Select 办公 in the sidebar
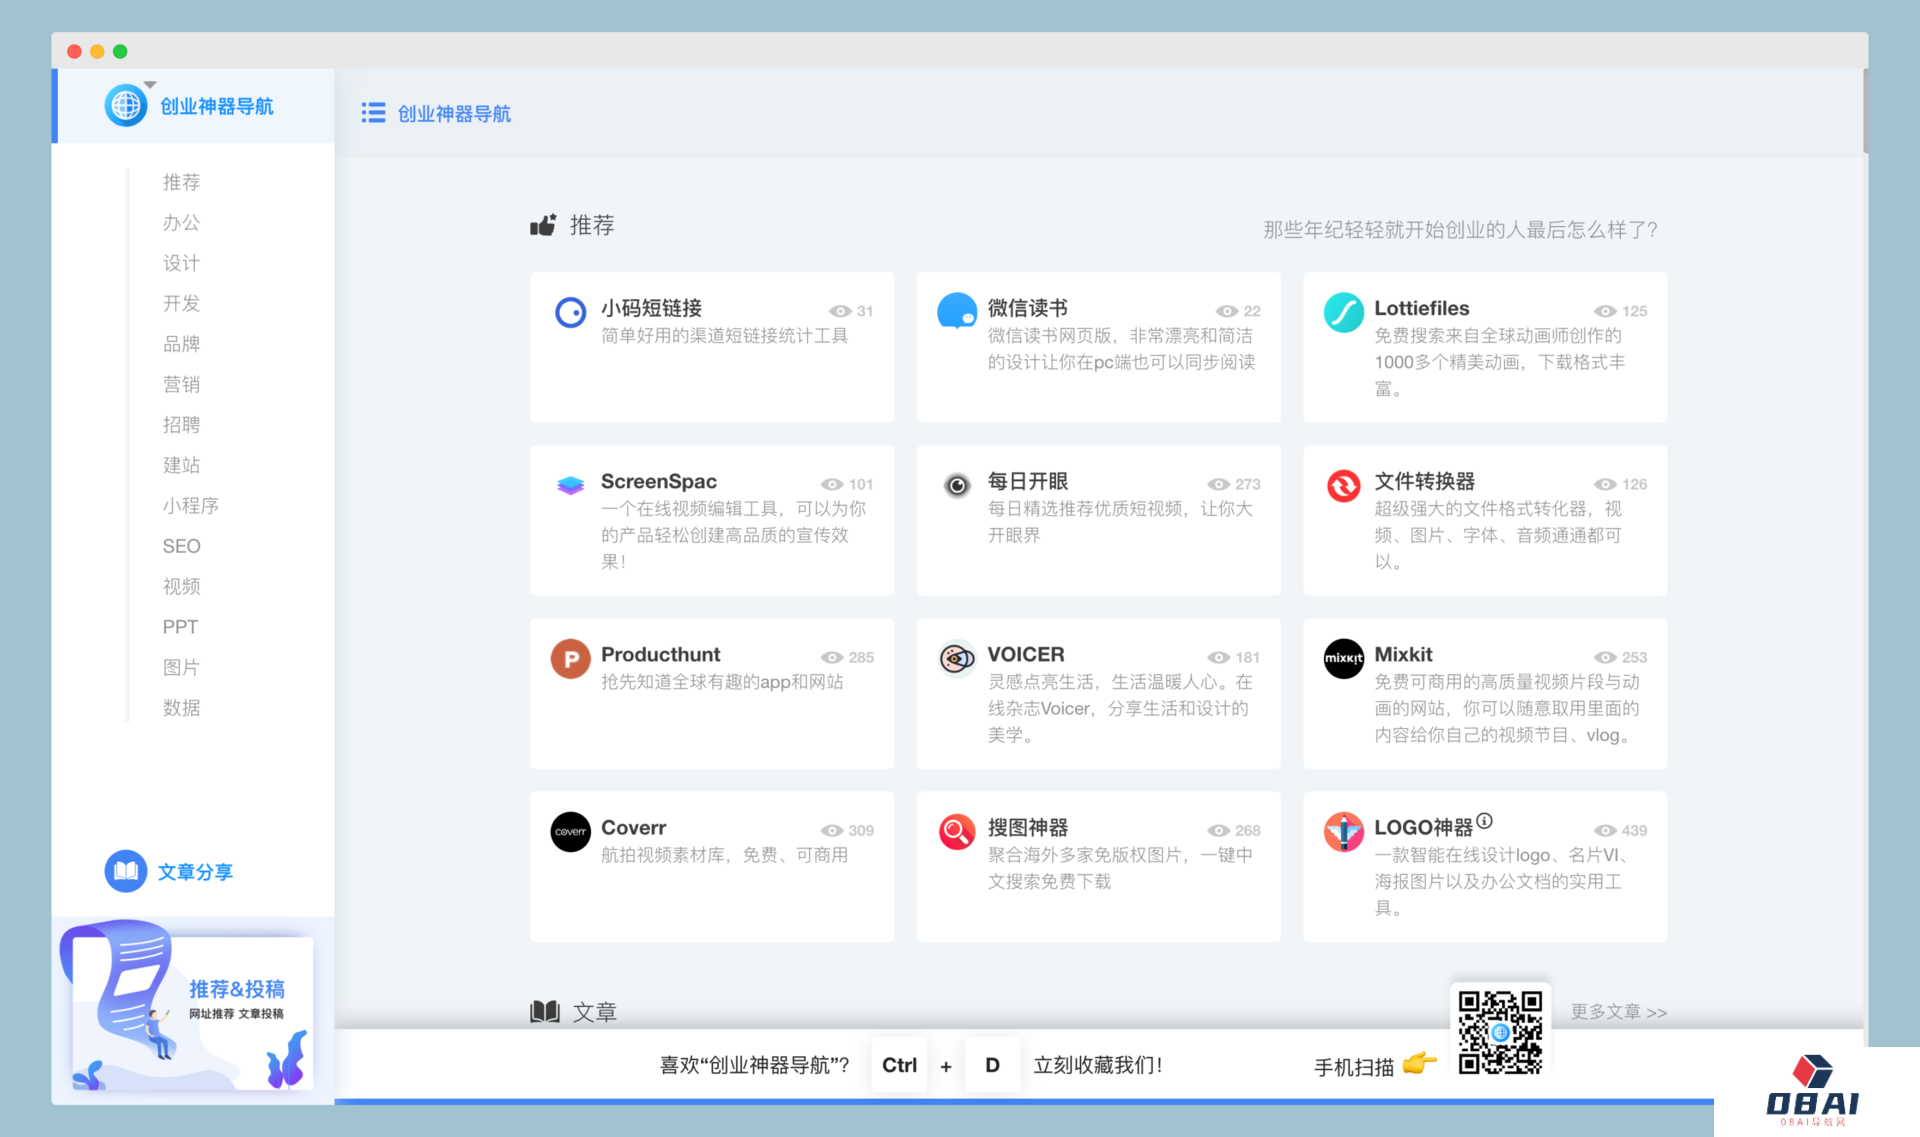The height and width of the screenshot is (1137, 1920). tap(181, 222)
